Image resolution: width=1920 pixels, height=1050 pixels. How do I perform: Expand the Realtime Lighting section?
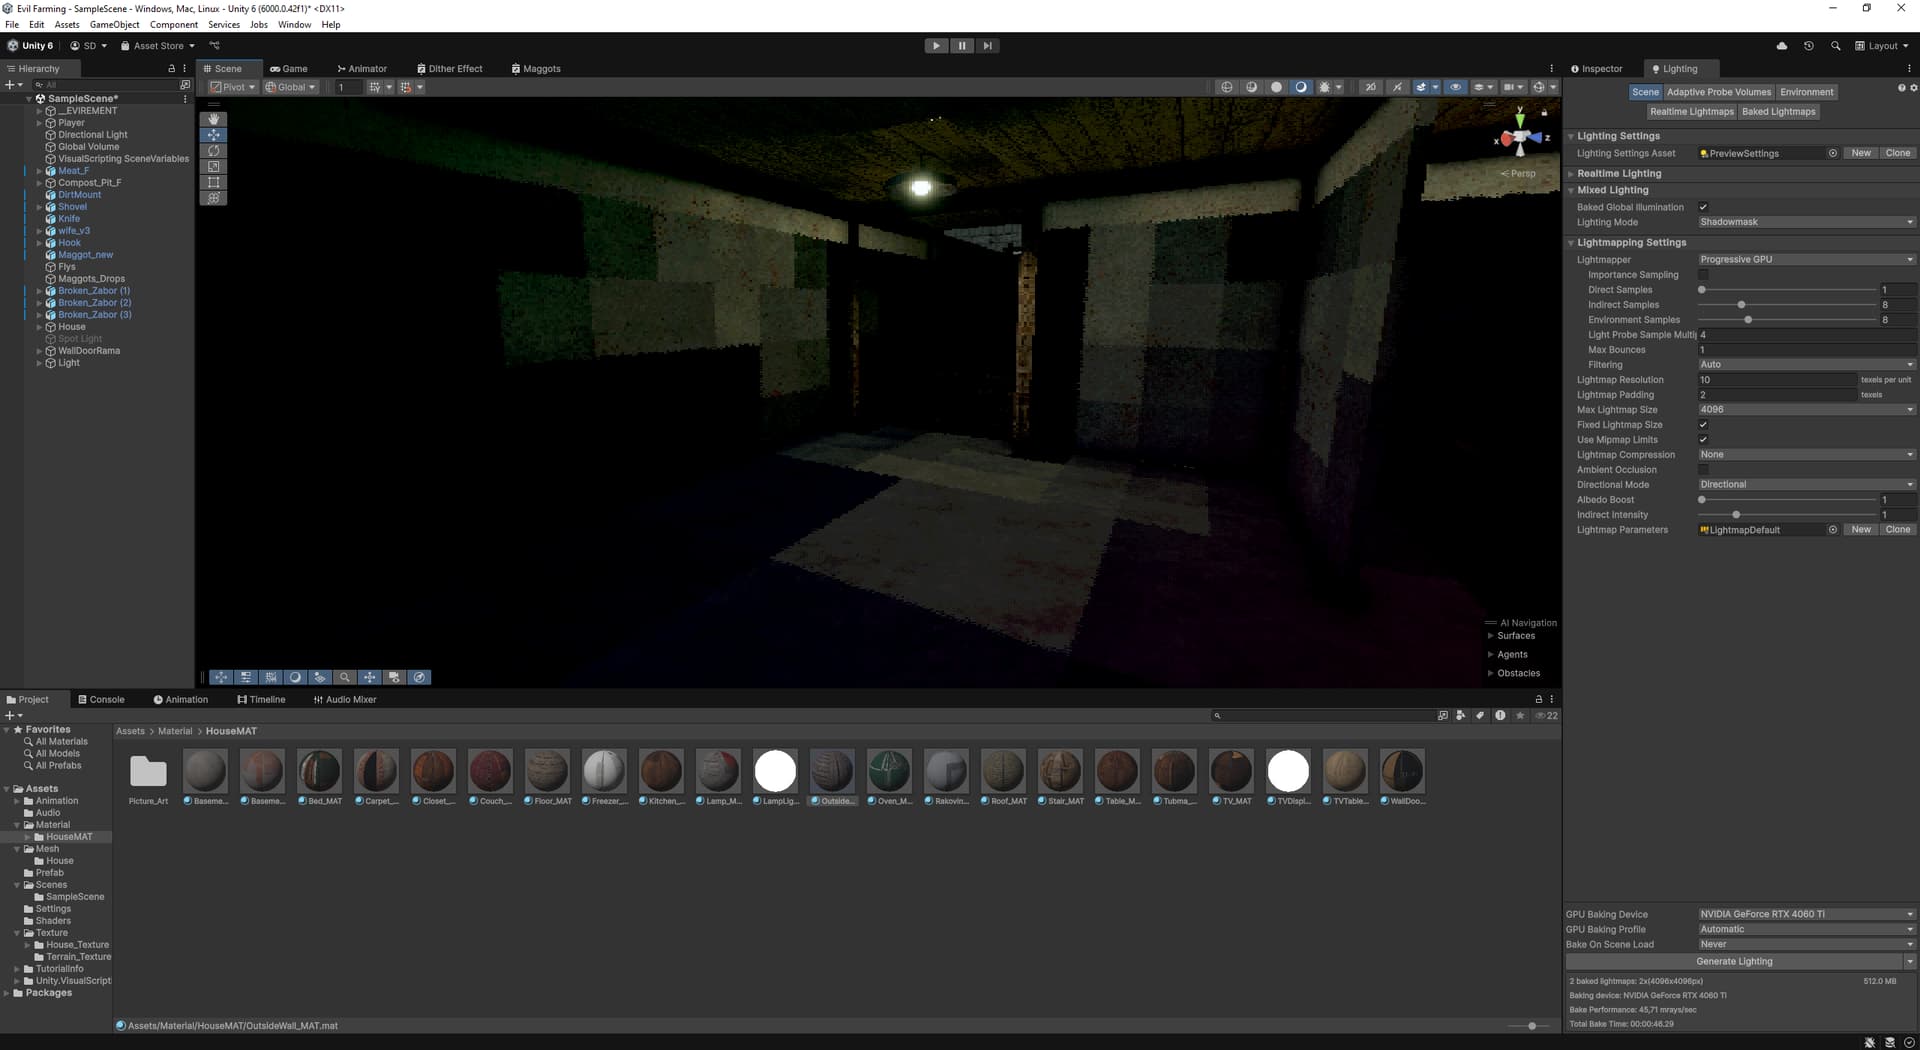1572,173
